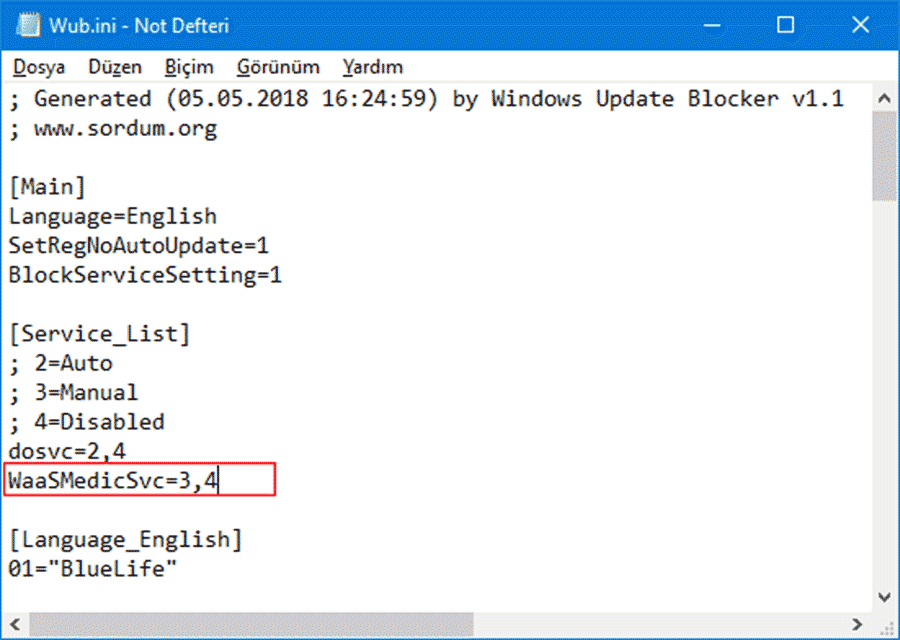Place cursor at end of WaaSMedicSvc=3,4 line
This screenshot has width=900, height=640.
click(219, 480)
